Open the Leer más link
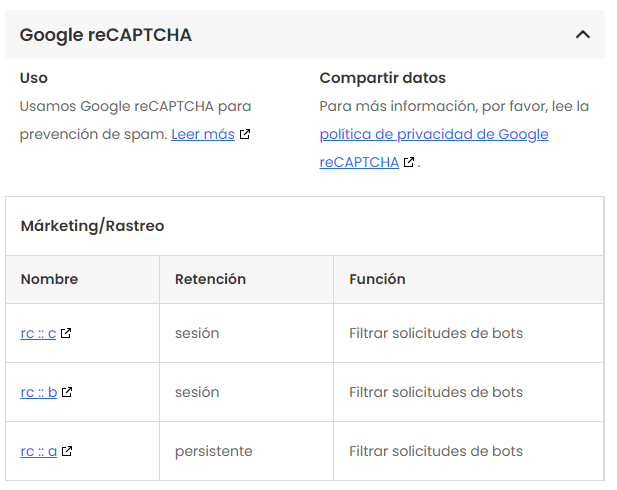The width and height of the screenshot is (617, 490). pyautogui.click(x=202, y=134)
